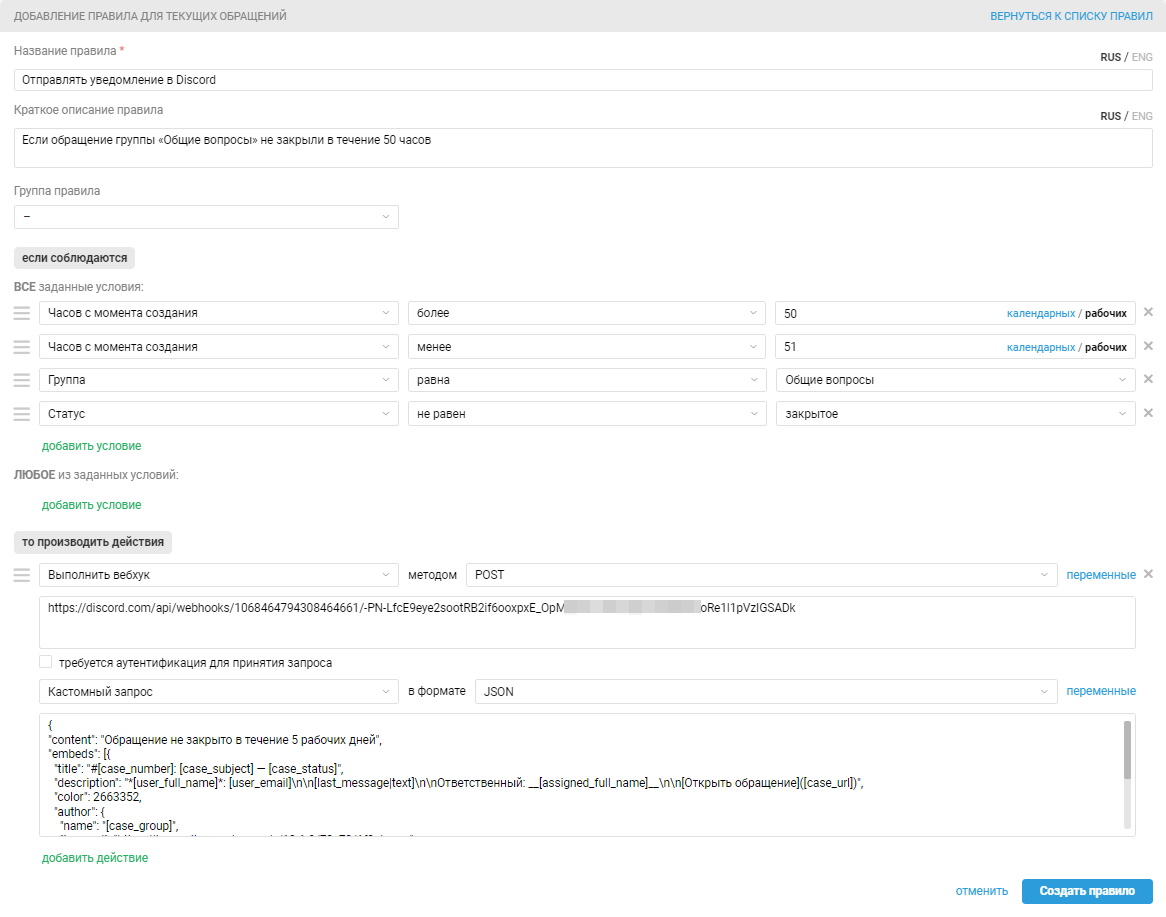Open переменные next to POST method
Image resolution: width=1166 pixels, height=917 pixels.
tap(1101, 575)
